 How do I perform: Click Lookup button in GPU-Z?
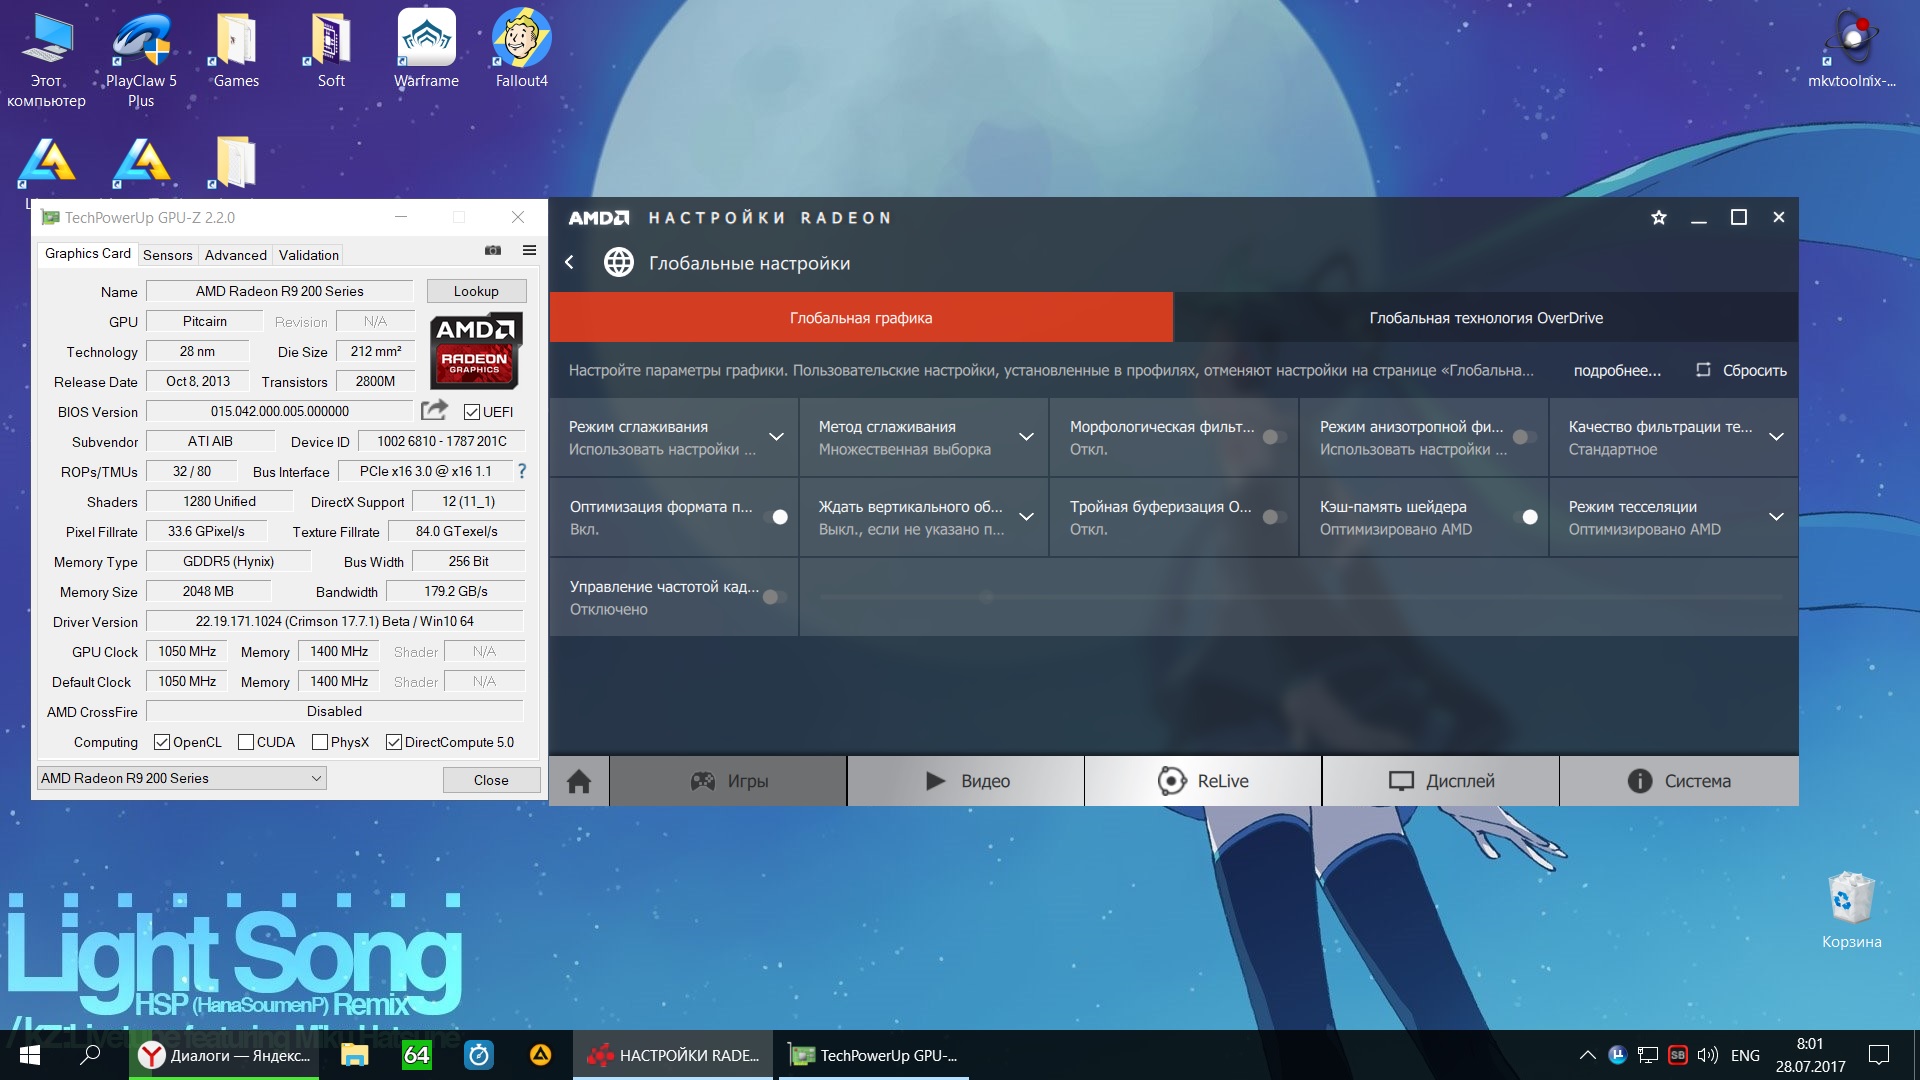476,291
